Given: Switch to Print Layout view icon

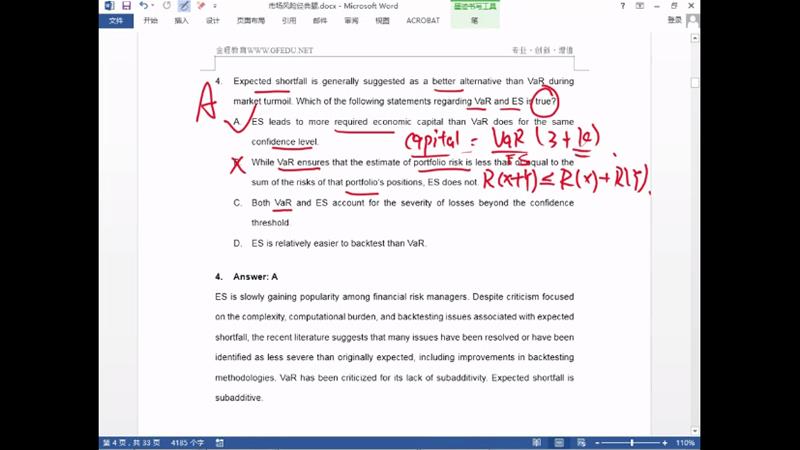Looking at the screenshot, I should (x=559, y=443).
